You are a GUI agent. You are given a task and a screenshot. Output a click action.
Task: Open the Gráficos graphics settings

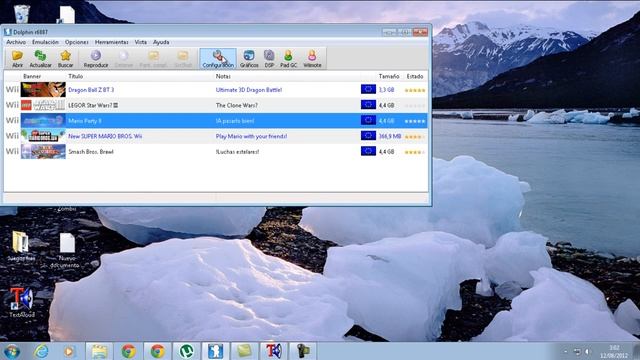point(249,58)
